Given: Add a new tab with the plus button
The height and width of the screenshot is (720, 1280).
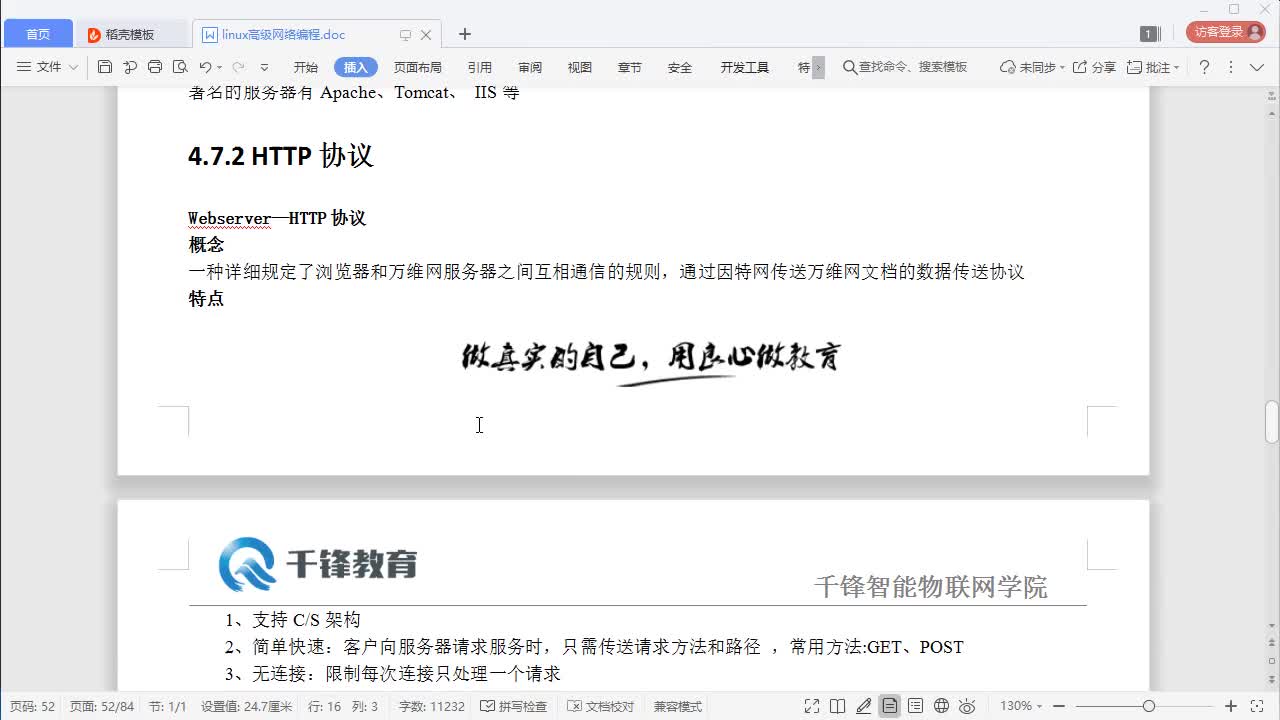Looking at the screenshot, I should 464,34.
